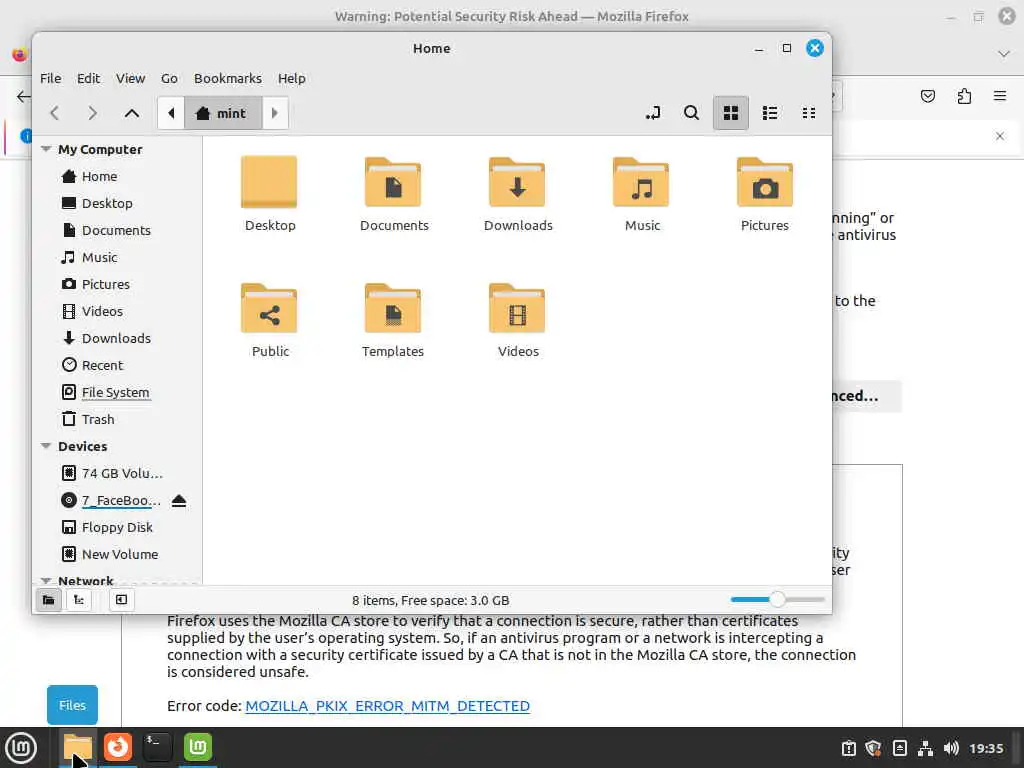
Task: Open Firefox list all tabs chevron
Action: tap(1004, 54)
